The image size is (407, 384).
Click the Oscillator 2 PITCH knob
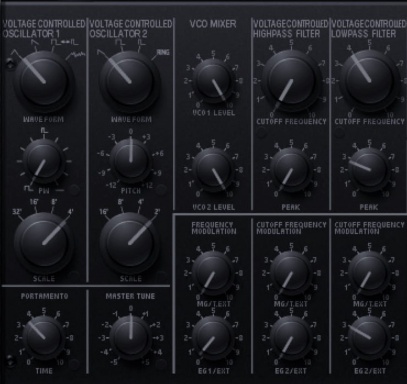[130, 160]
